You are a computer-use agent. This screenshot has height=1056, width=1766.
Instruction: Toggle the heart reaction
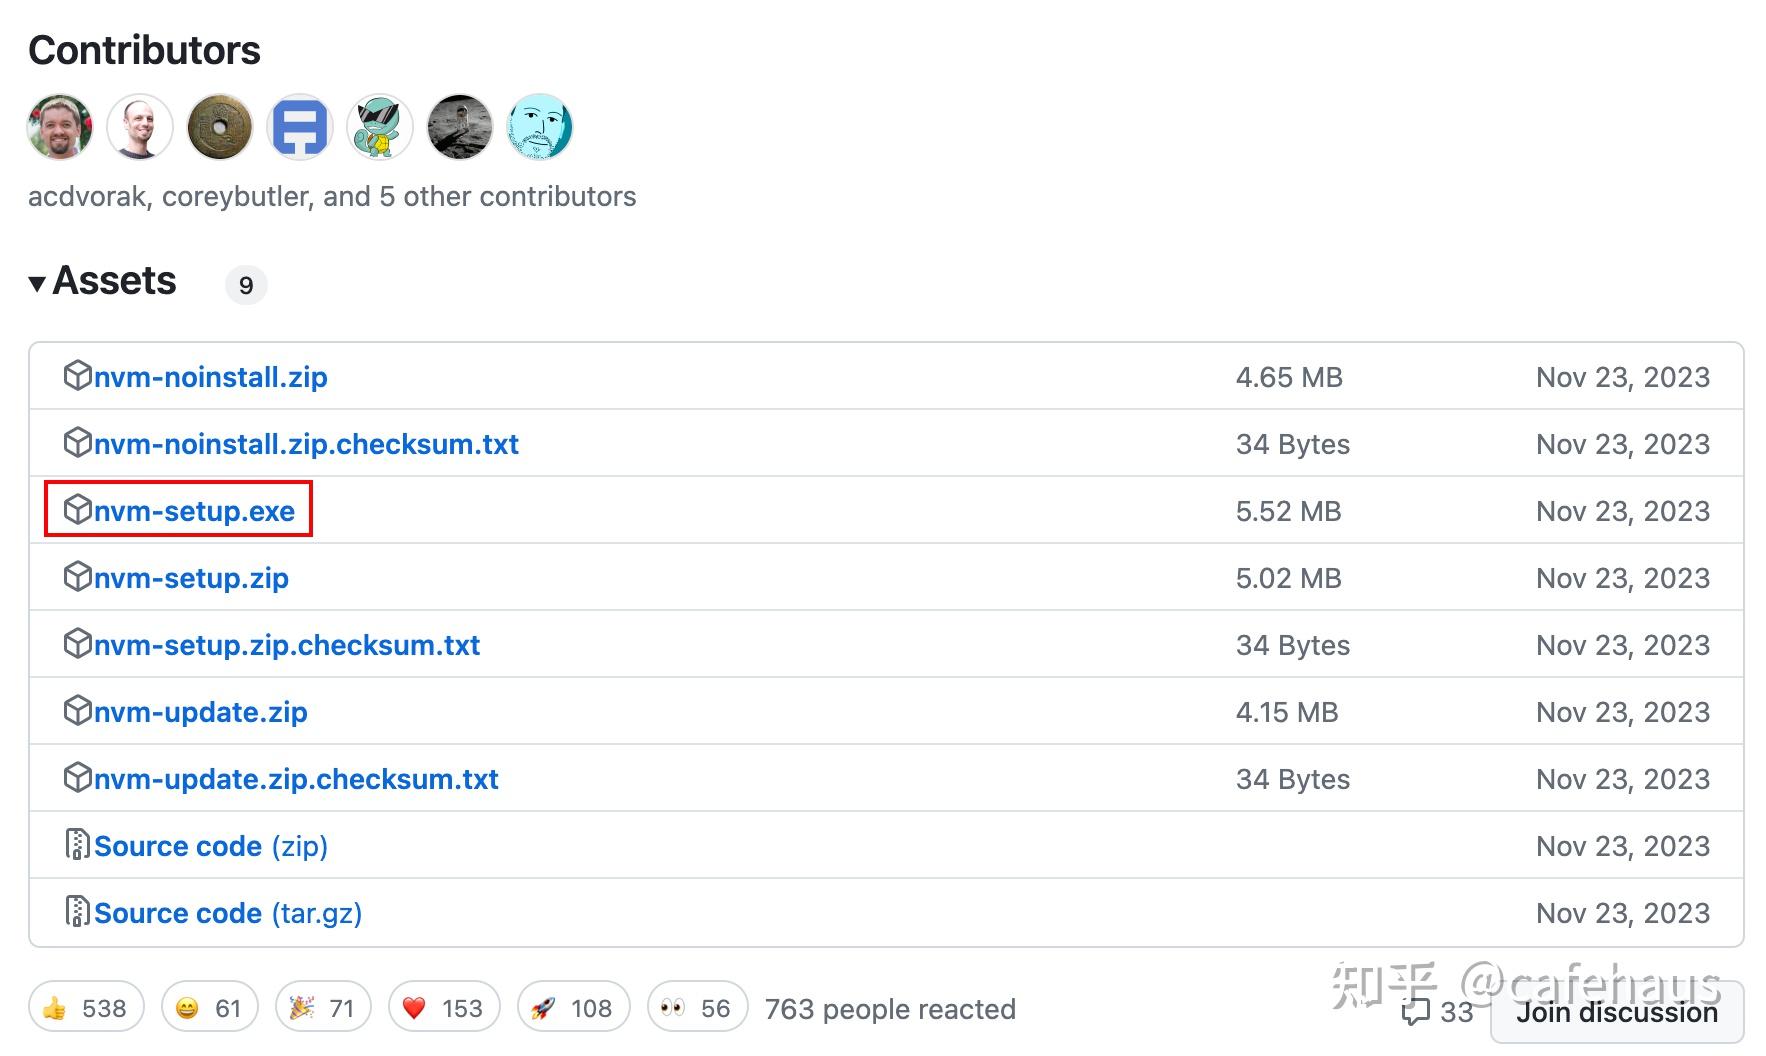(443, 1008)
